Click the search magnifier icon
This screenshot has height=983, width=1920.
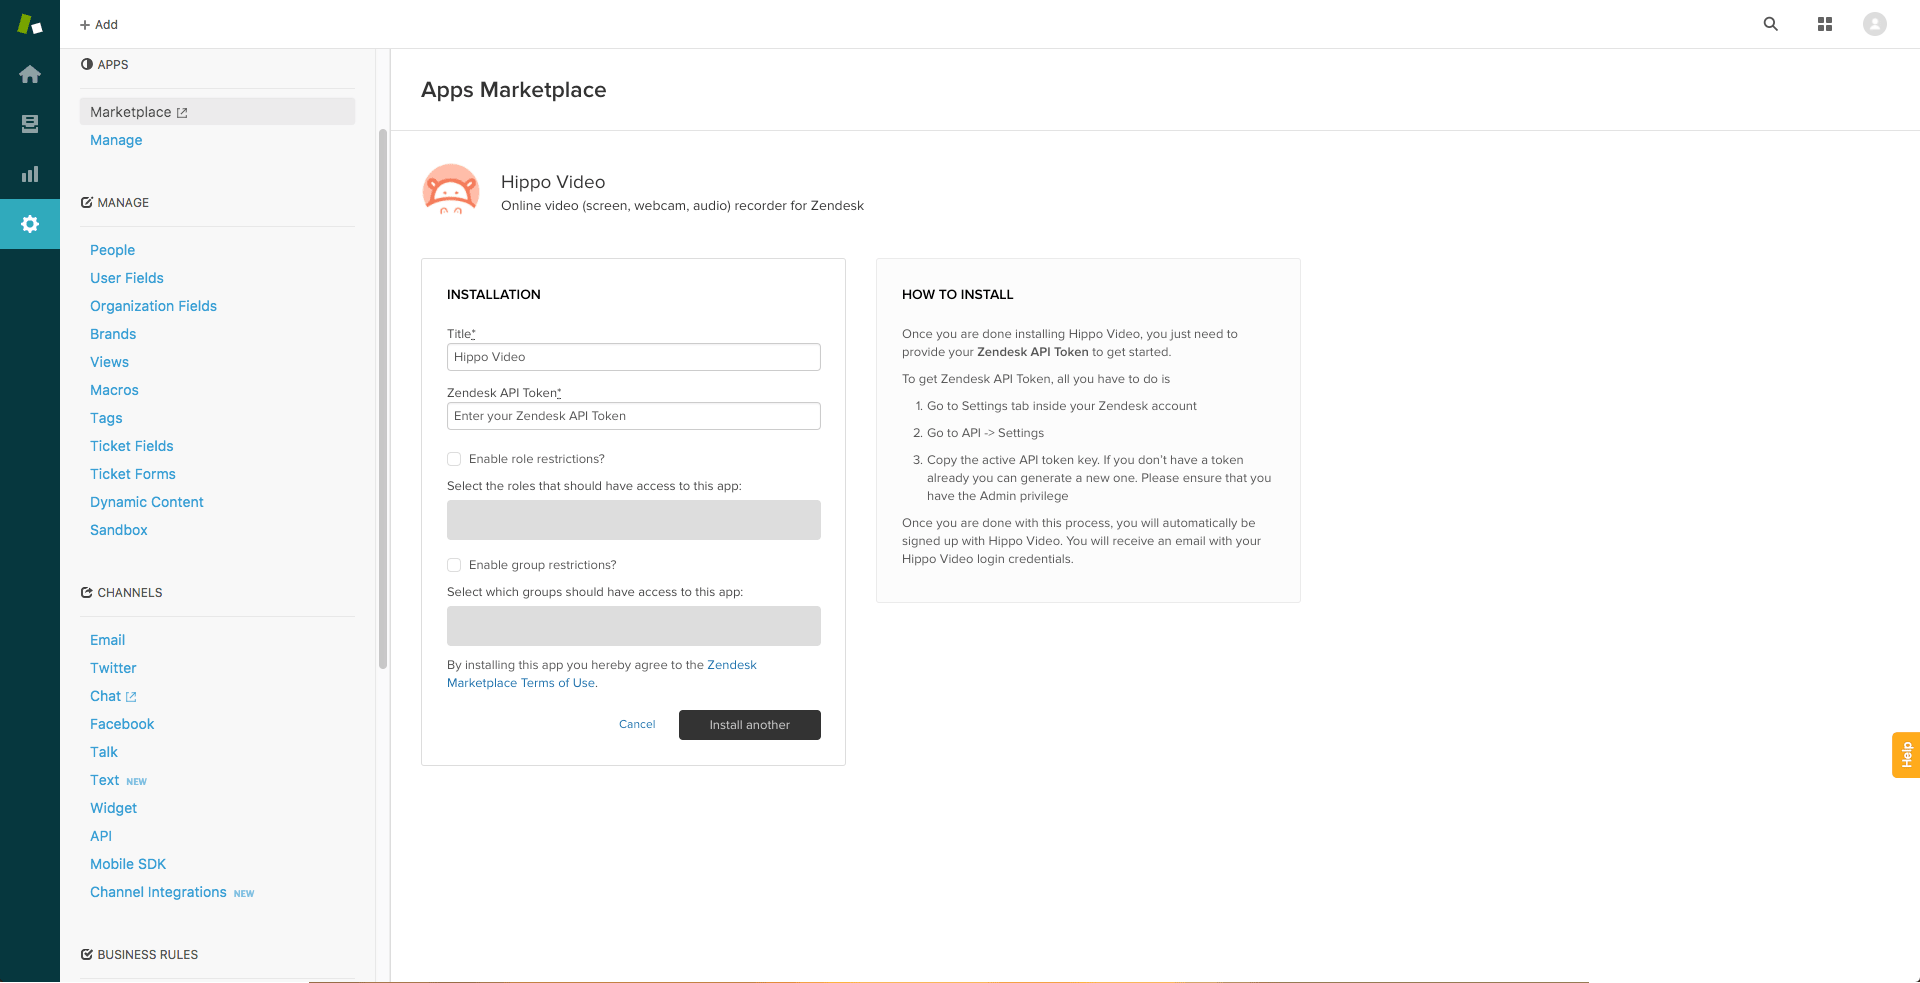(1770, 24)
